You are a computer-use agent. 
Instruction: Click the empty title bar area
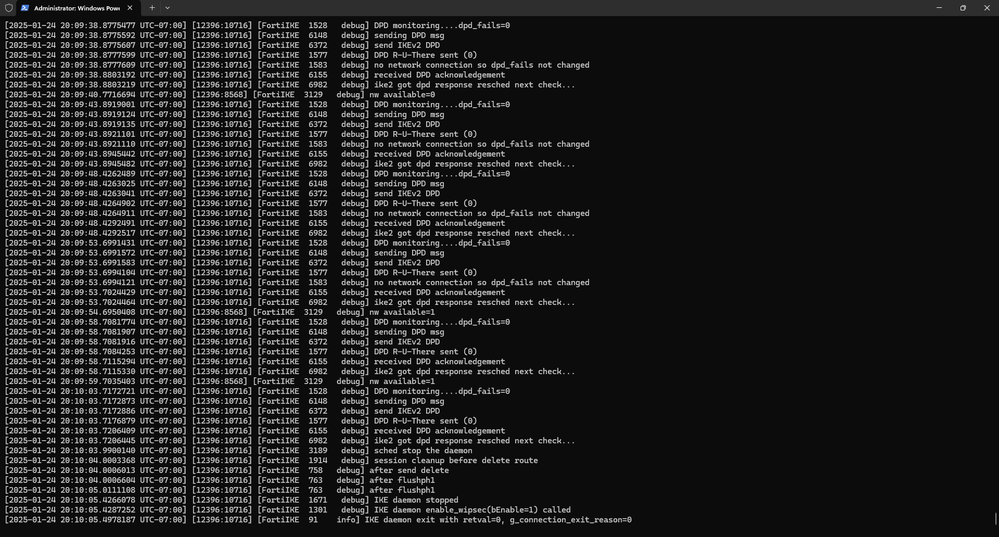[x=550, y=7]
